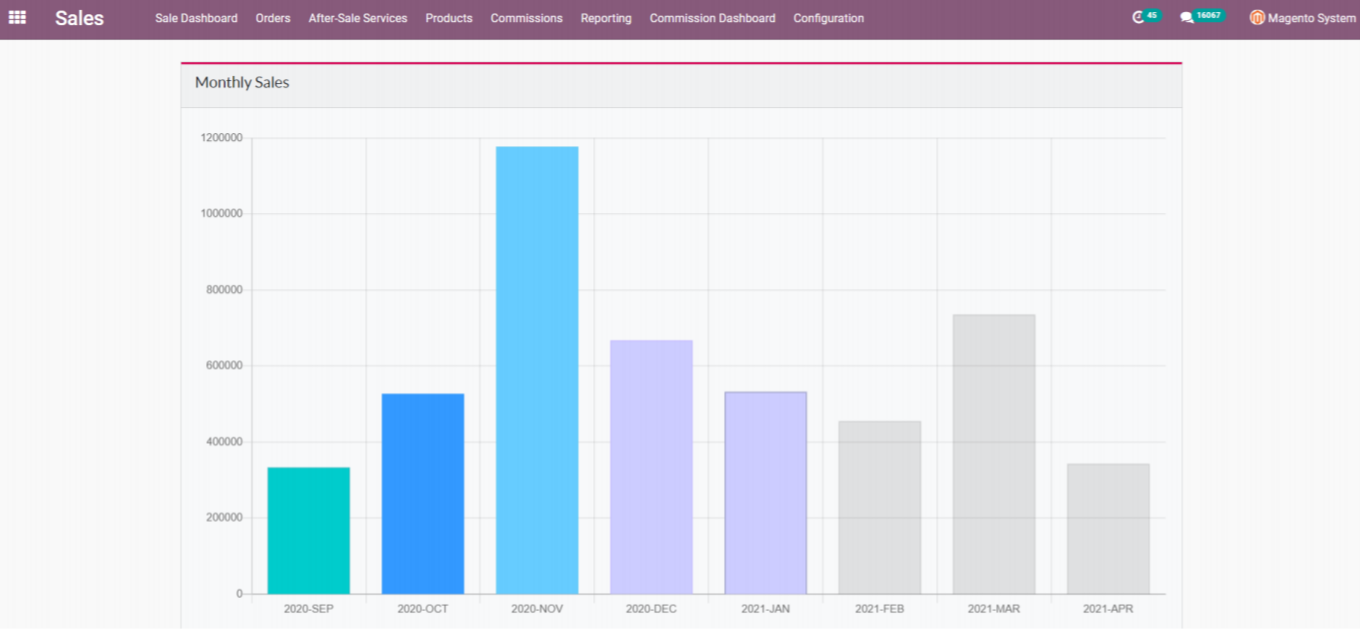The width and height of the screenshot is (1361, 630).
Task: Open the Commission Dashboard menu
Action: (712, 18)
